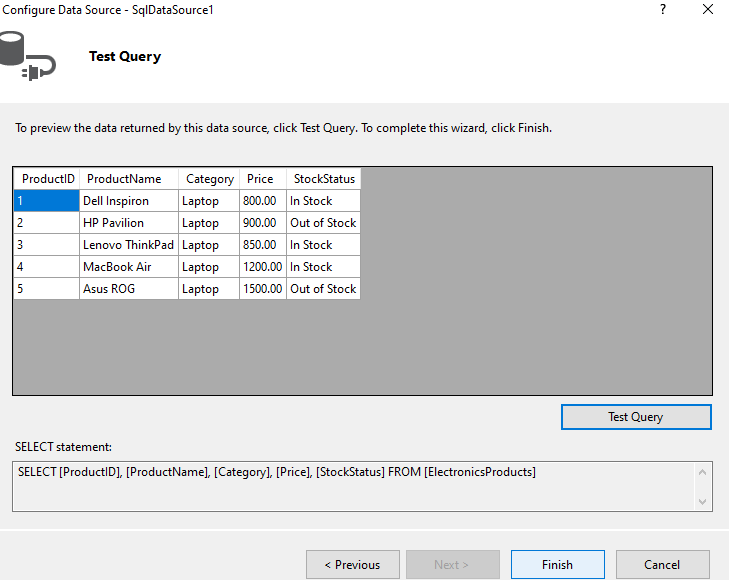
Task: Select the StockStatus column header
Action: pyautogui.click(x=323, y=179)
